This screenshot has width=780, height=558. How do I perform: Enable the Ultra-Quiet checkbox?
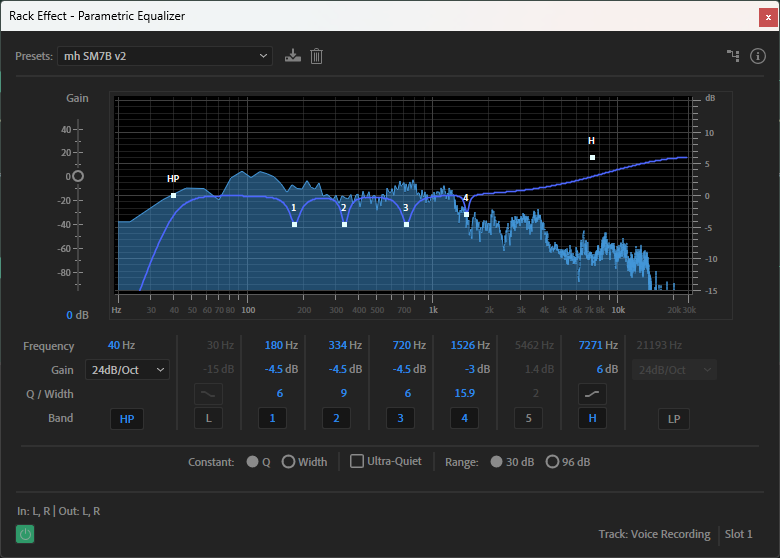click(358, 462)
